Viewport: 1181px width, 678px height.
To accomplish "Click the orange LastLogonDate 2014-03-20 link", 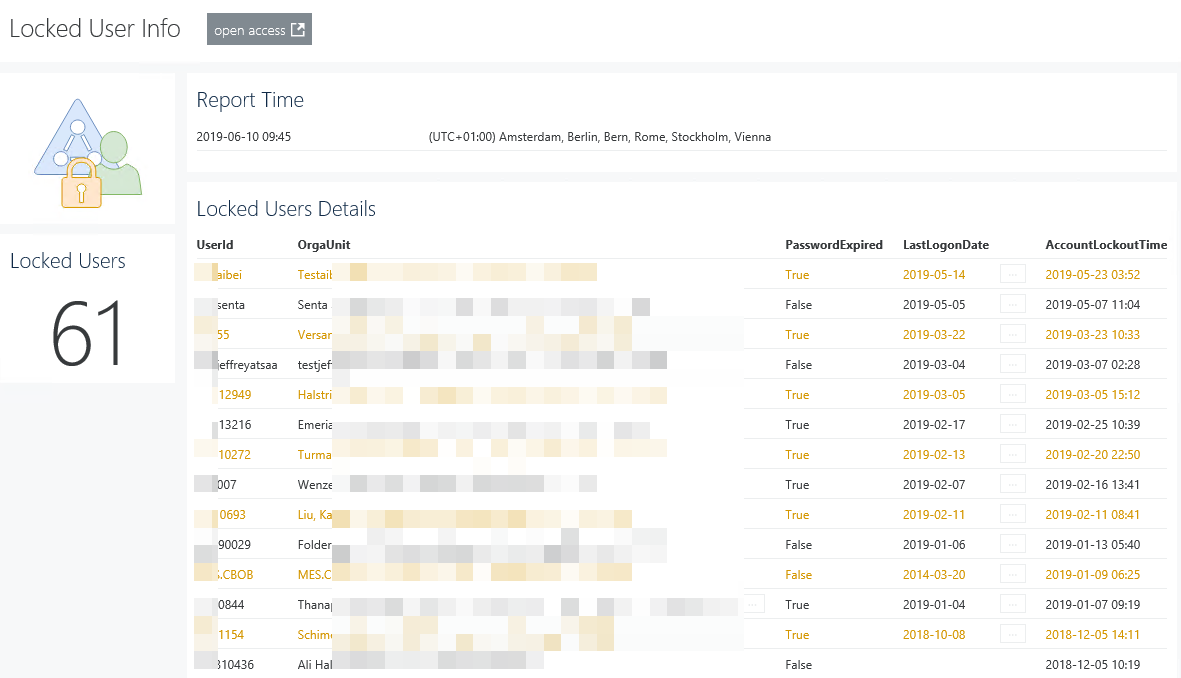I will click(934, 574).
